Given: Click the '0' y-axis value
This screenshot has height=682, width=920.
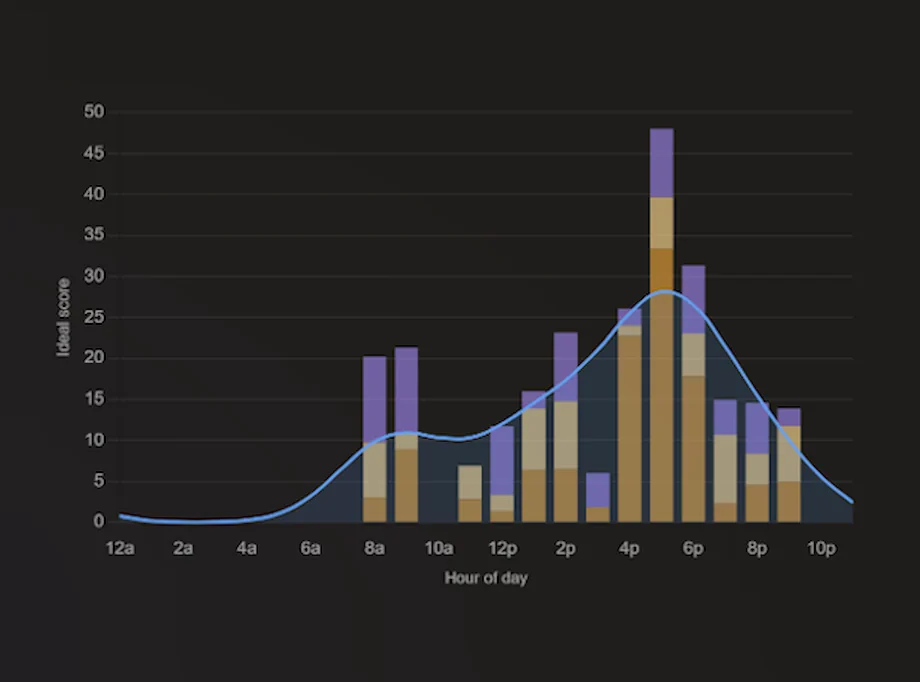Looking at the screenshot, I should coord(99,521).
